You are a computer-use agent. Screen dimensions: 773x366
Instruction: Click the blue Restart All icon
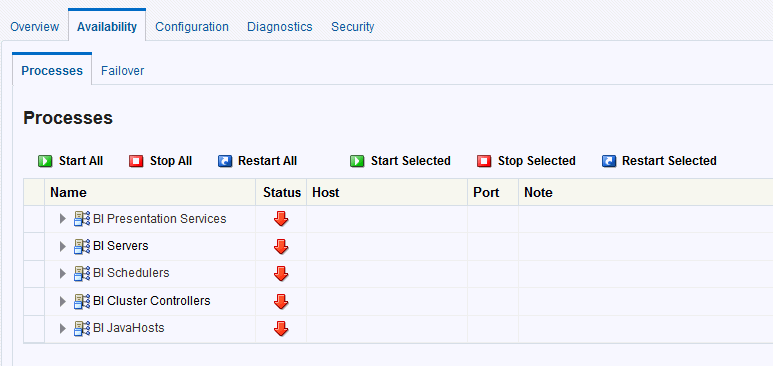(225, 161)
